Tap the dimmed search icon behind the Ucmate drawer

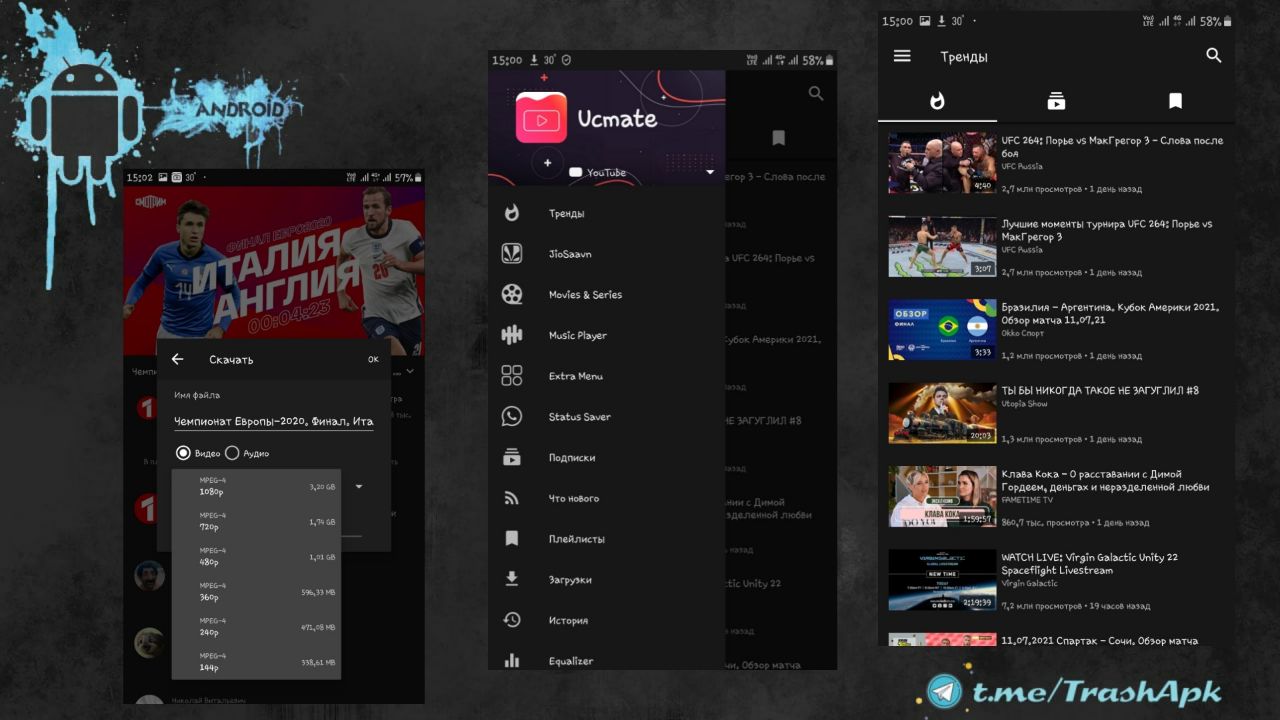pos(816,93)
